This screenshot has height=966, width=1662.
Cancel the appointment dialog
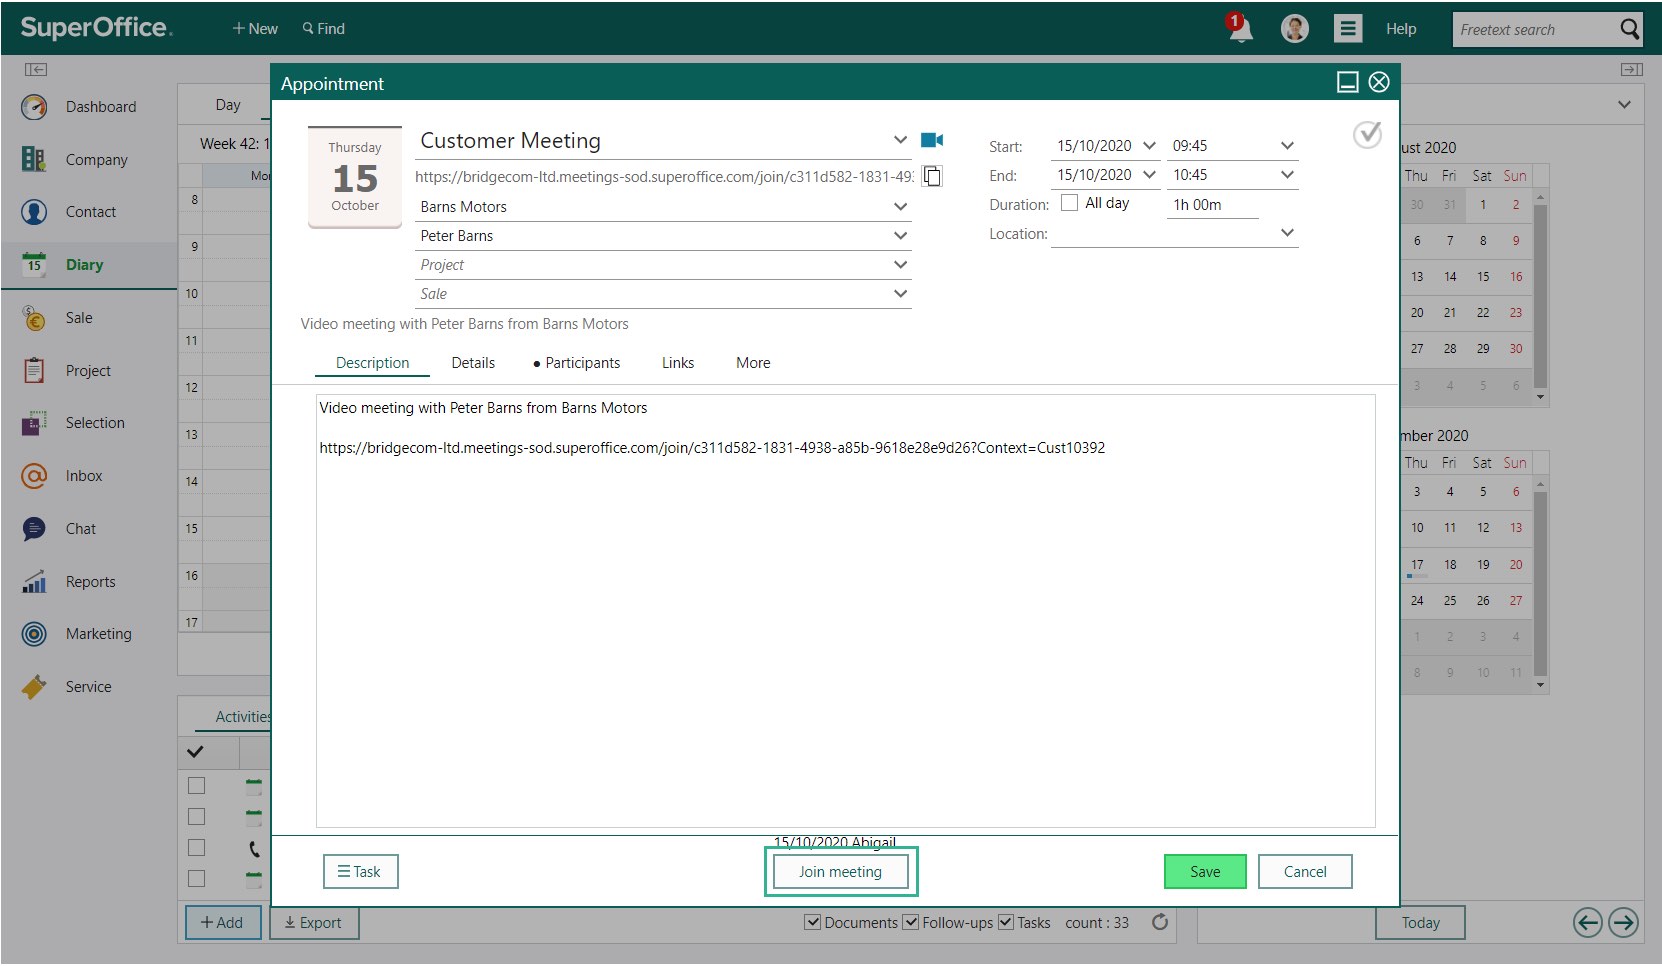(x=1305, y=872)
